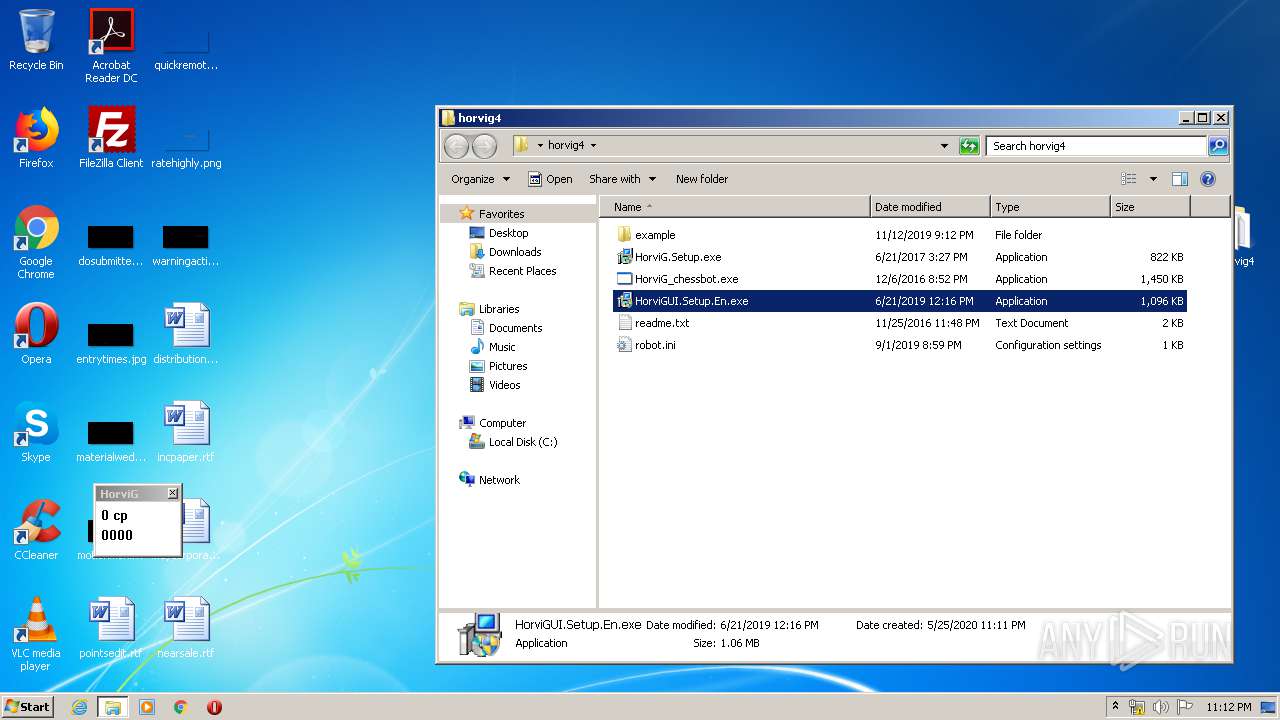Click the Search horvig4 field
Screen dimensions: 1280x720
(1096, 146)
